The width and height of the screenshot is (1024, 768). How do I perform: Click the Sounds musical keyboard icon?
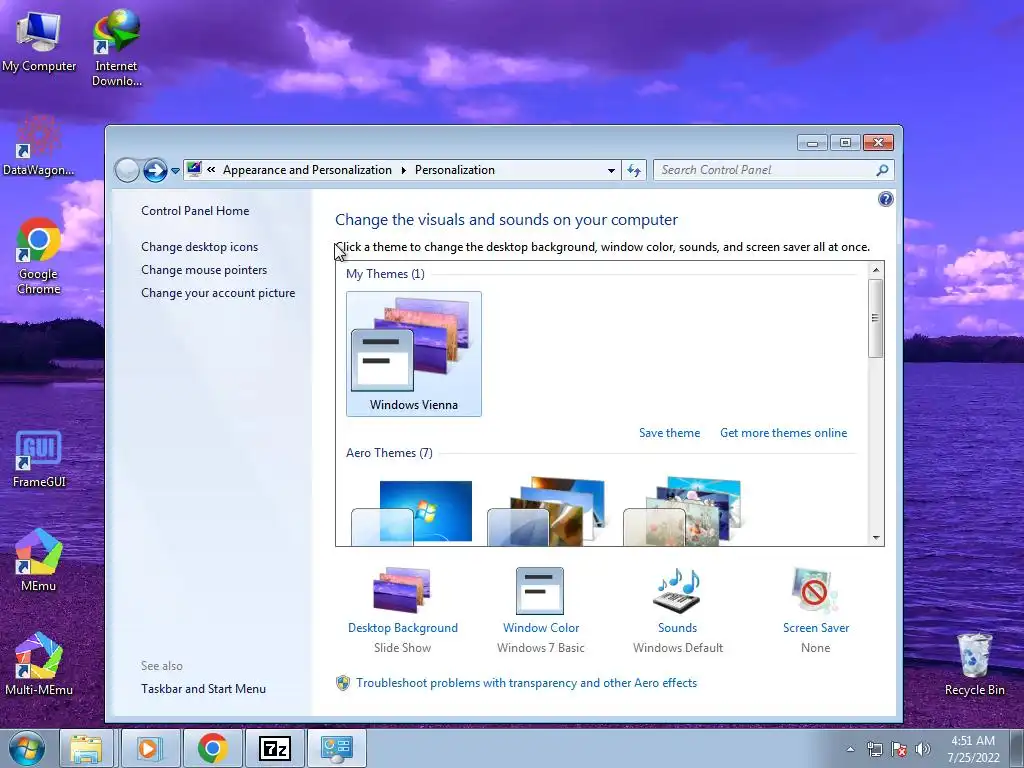coord(677,590)
